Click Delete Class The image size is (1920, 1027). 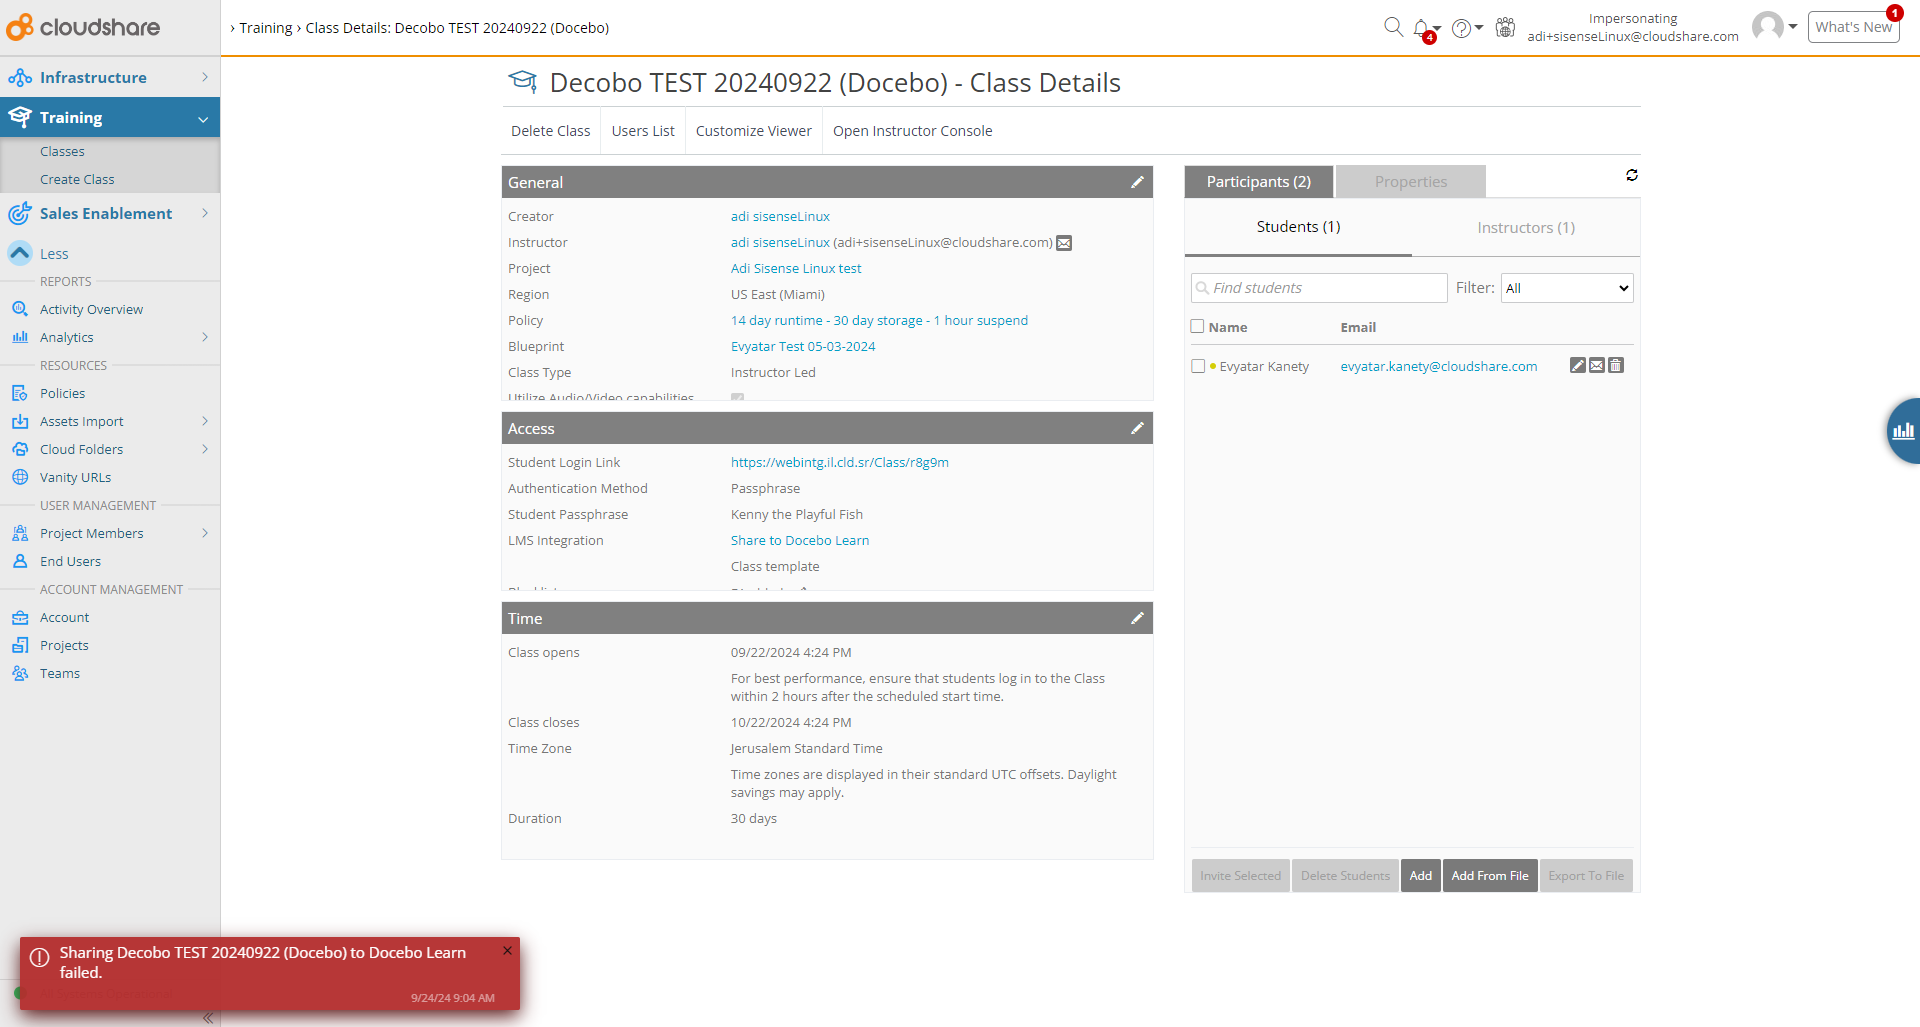(x=551, y=131)
